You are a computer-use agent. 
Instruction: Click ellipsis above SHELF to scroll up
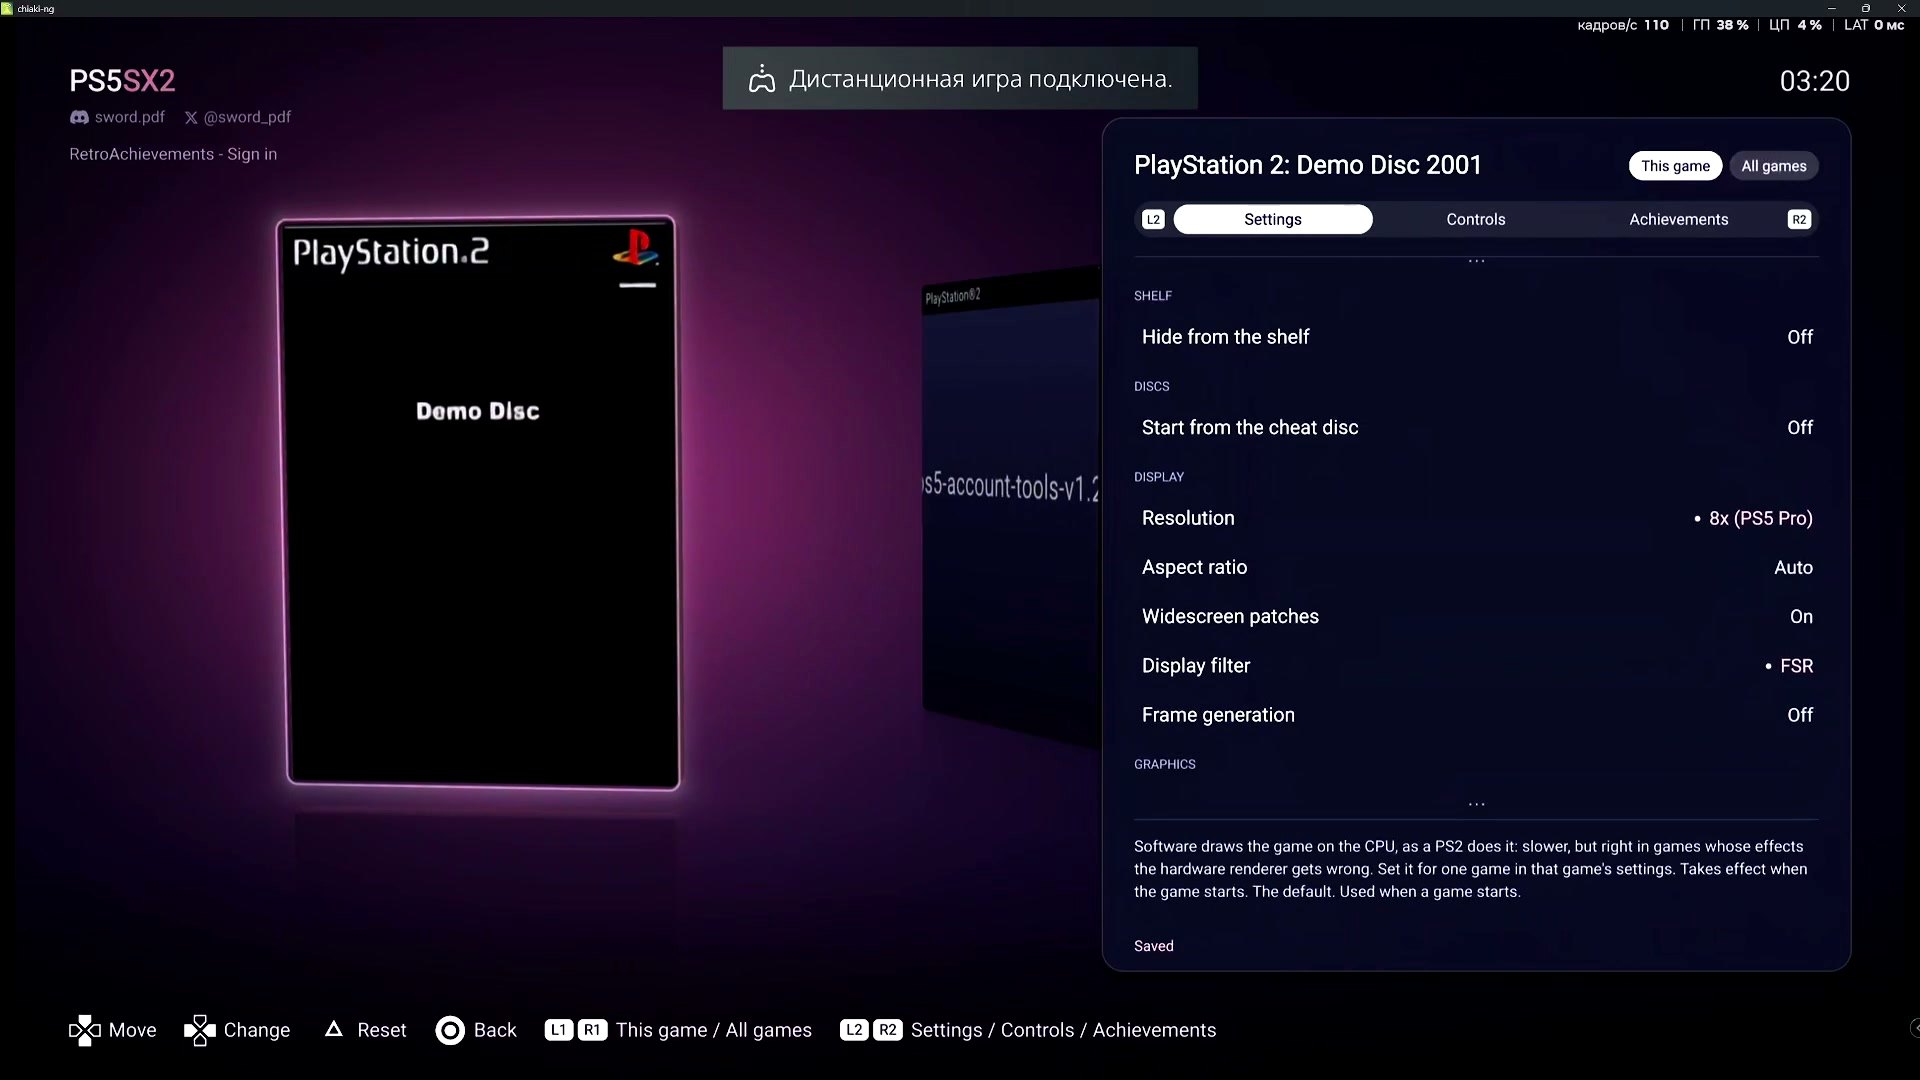[x=1476, y=262]
